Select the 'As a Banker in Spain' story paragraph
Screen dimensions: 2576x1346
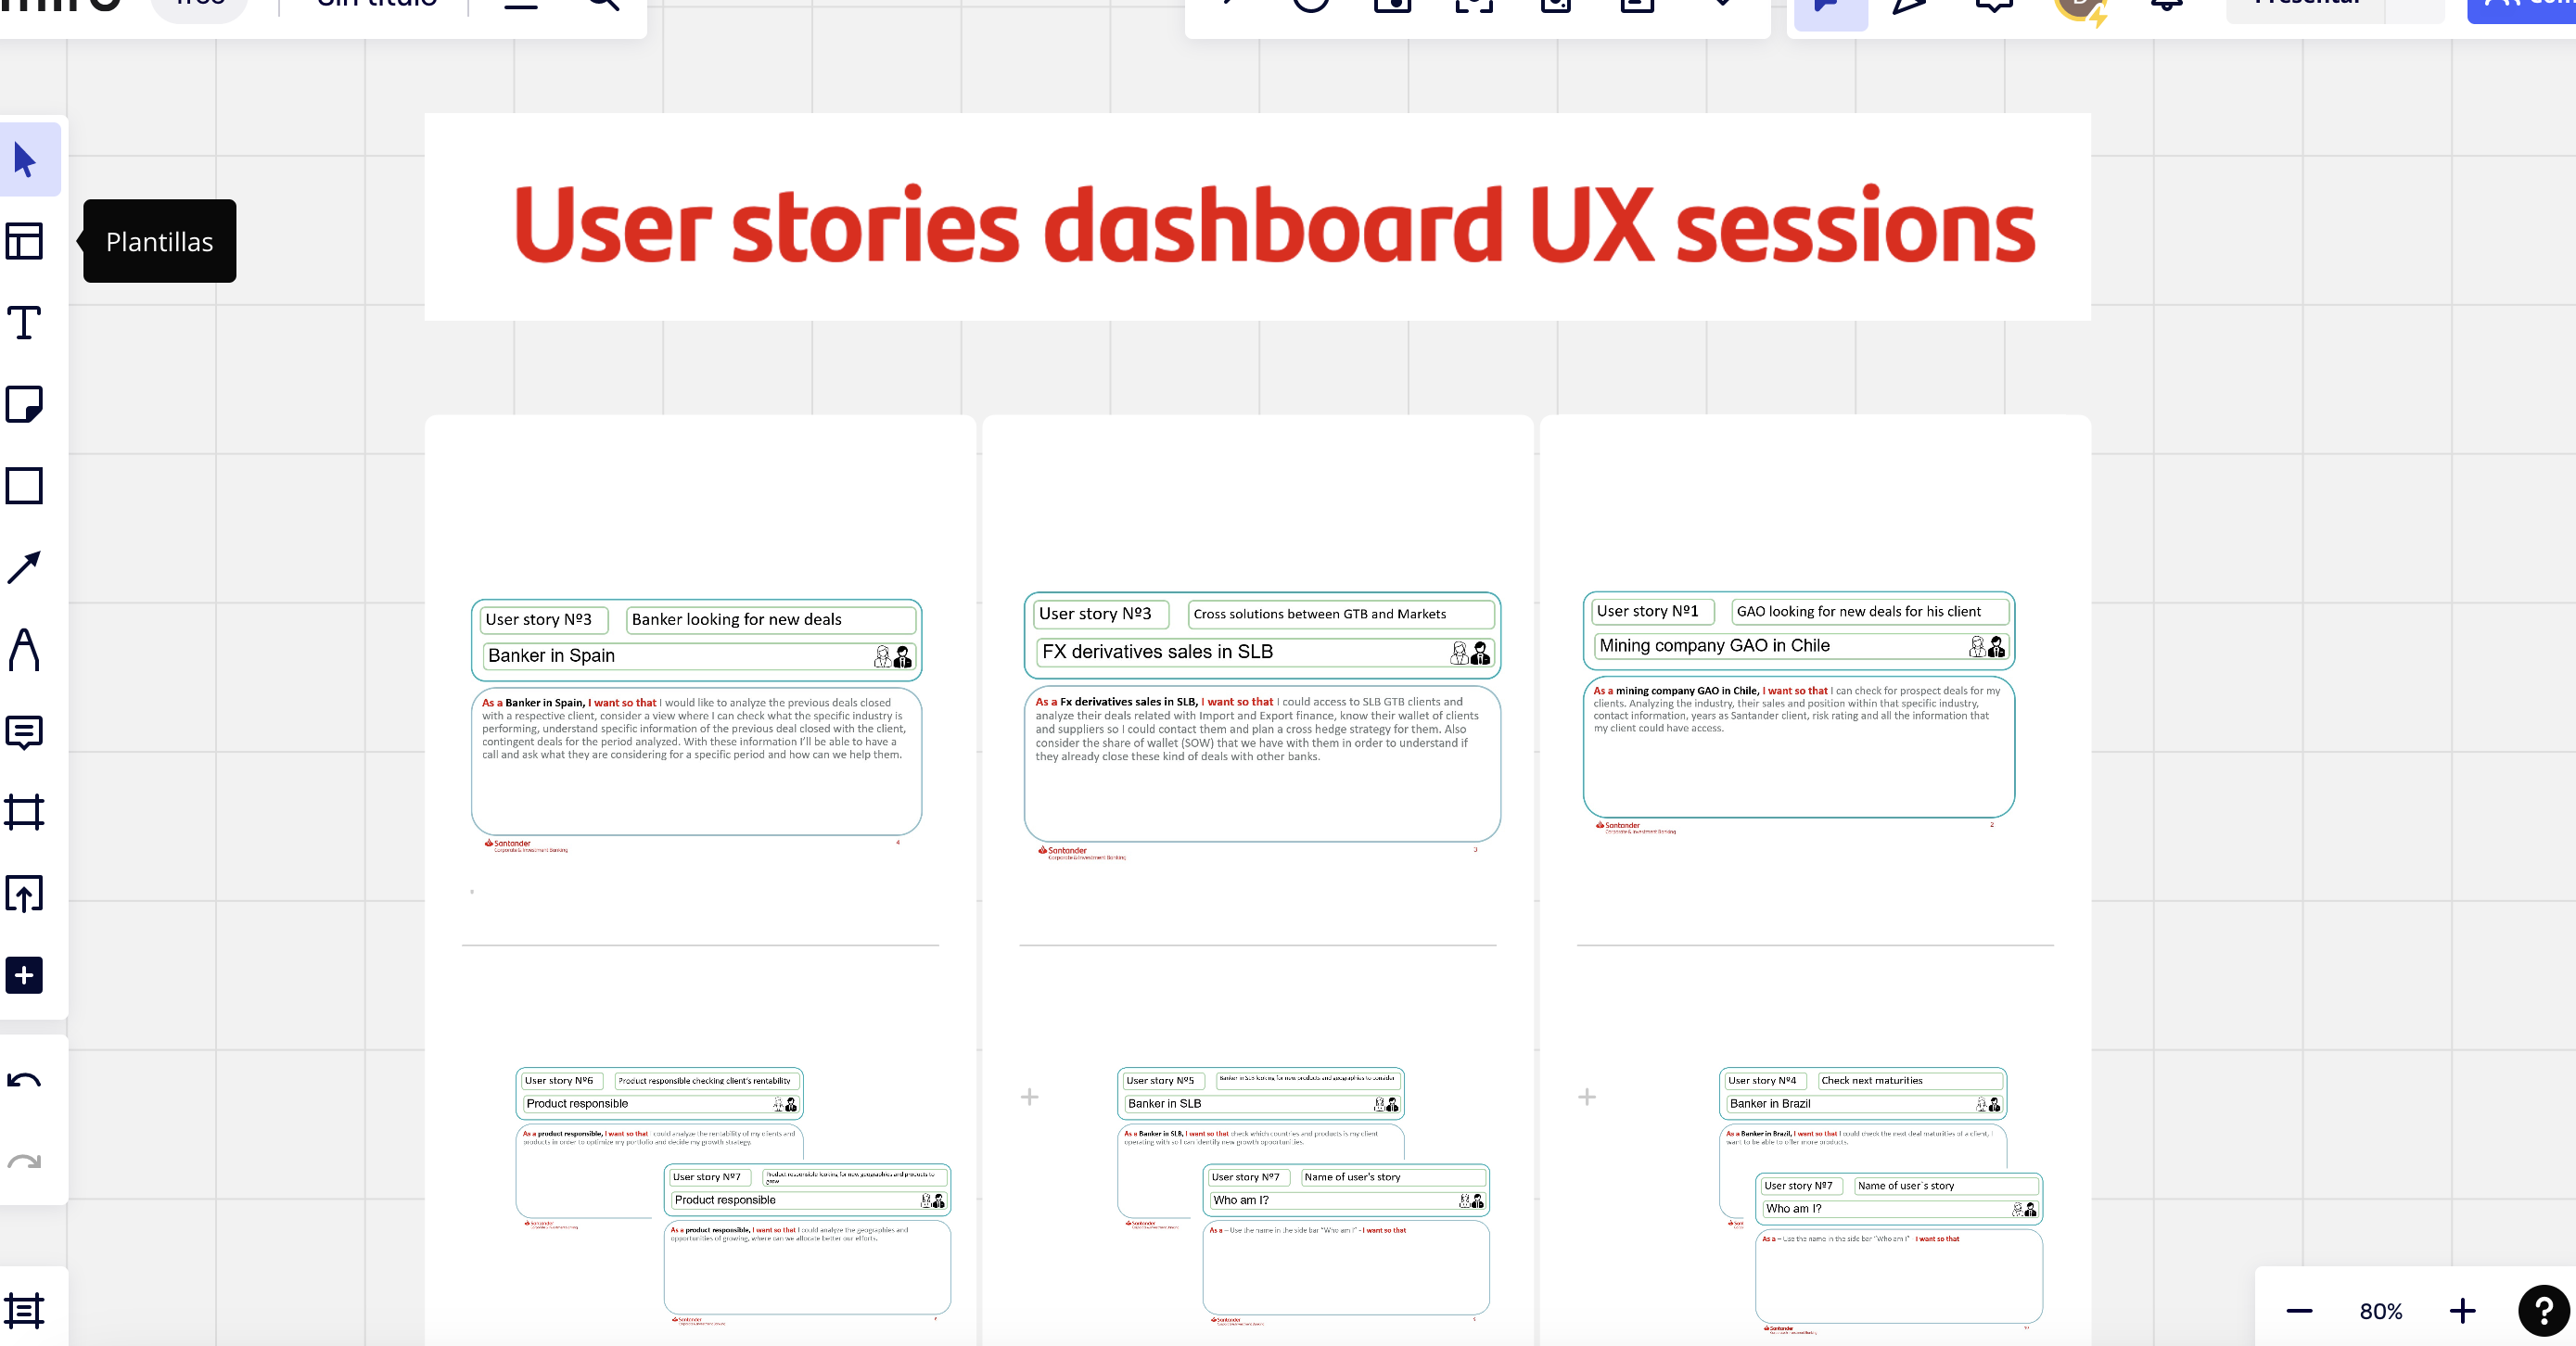[x=693, y=728]
